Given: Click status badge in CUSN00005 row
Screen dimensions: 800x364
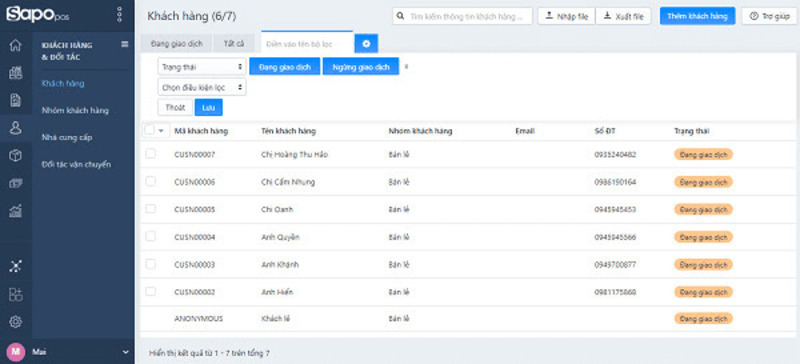Looking at the screenshot, I should tap(703, 209).
